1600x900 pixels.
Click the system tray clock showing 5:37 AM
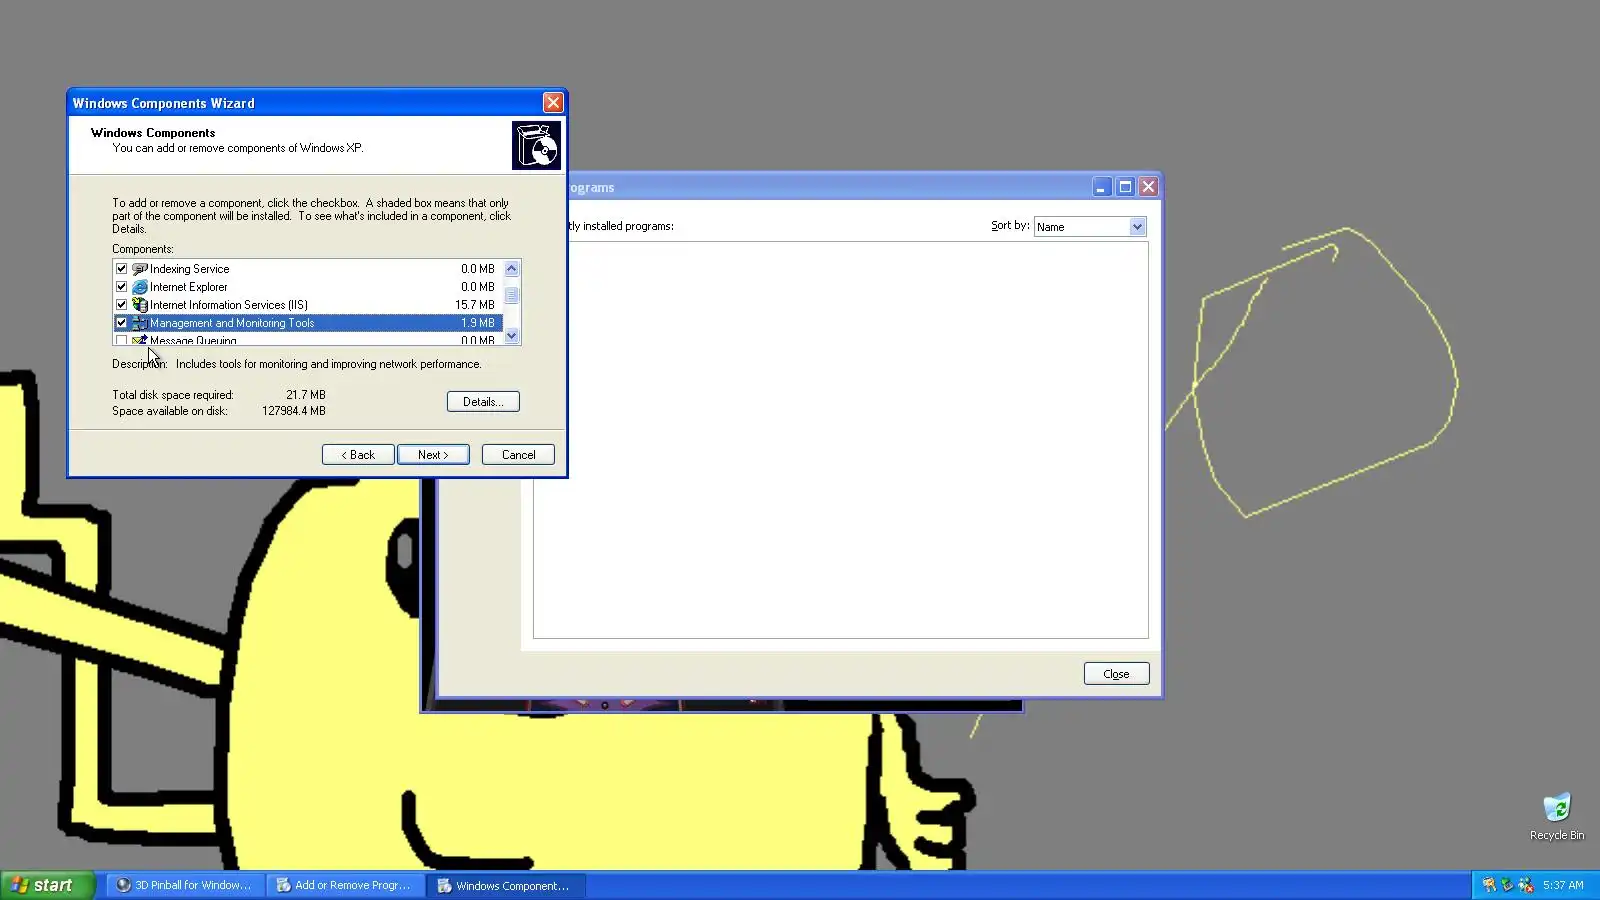click(1563, 885)
